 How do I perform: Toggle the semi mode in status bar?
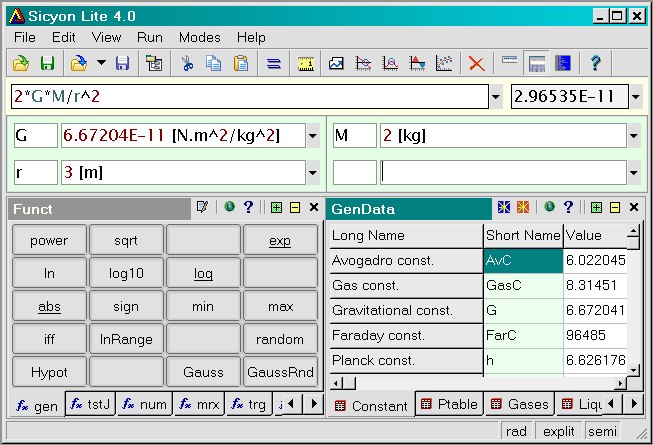pos(602,432)
